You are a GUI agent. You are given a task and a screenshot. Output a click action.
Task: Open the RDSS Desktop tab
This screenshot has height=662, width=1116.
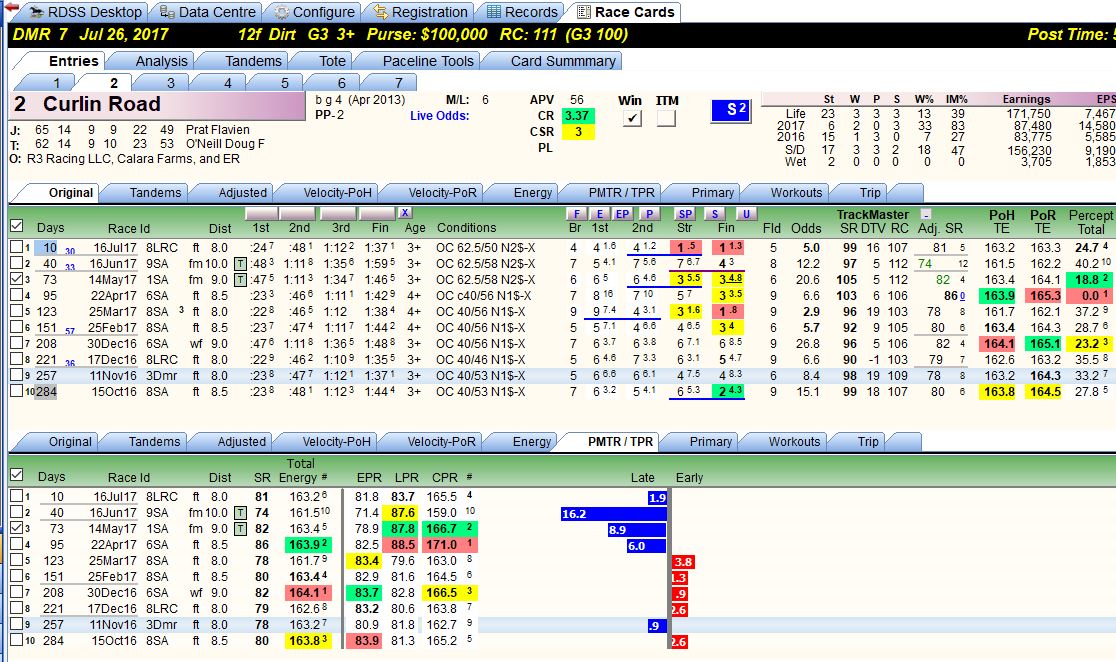(x=85, y=12)
